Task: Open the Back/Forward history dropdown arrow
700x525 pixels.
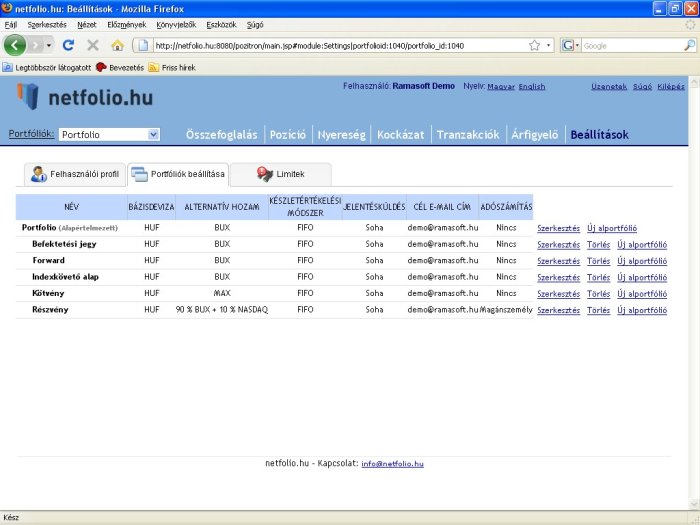Action: pos(49,46)
